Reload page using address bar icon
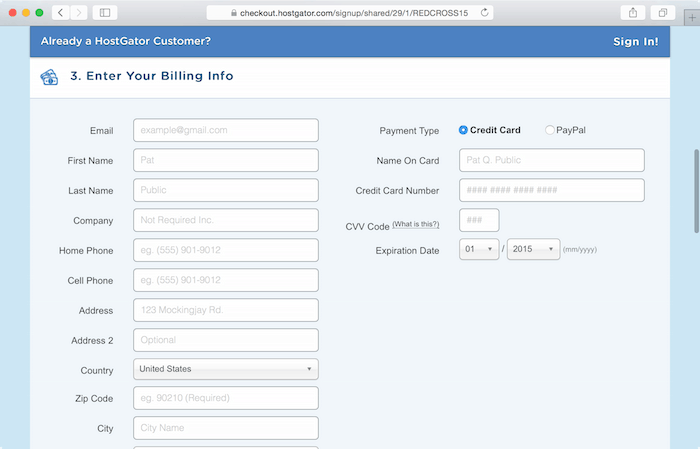Image resolution: width=700 pixels, height=449 pixels. (x=485, y=13)
